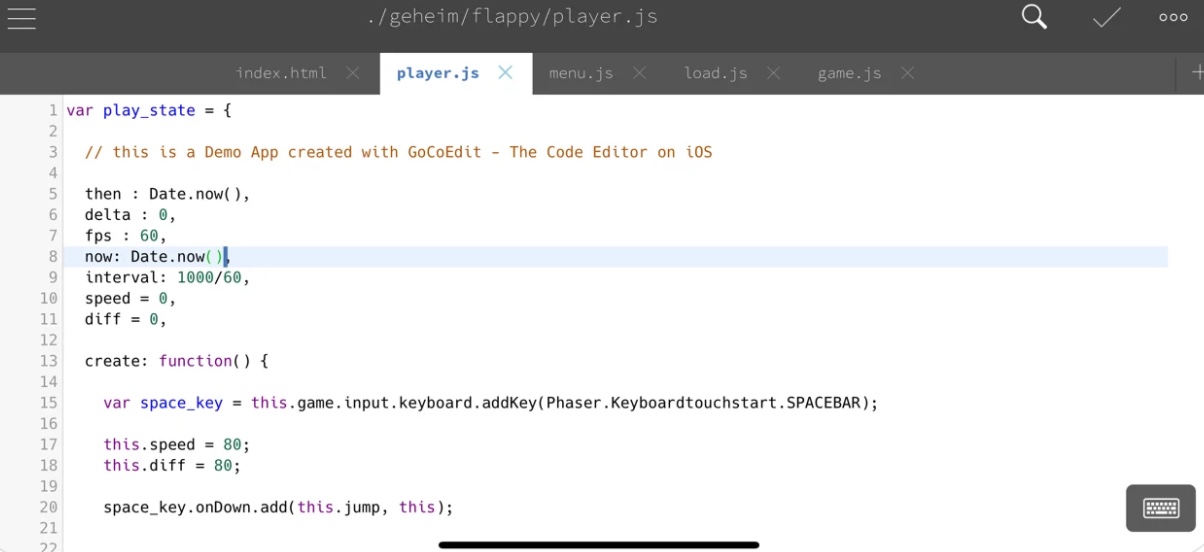Click 'this.diff = 80;' line

coord(172,465)
